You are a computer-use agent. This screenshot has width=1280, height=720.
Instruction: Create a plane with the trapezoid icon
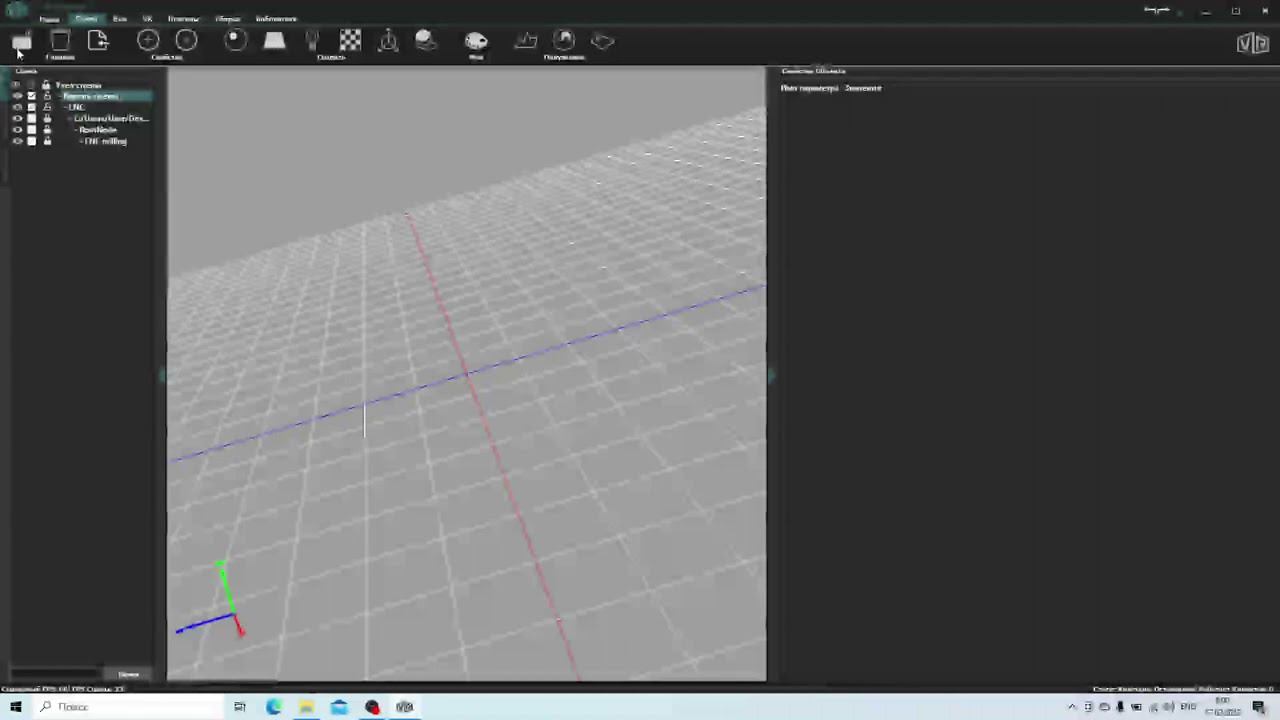[274, 40]
